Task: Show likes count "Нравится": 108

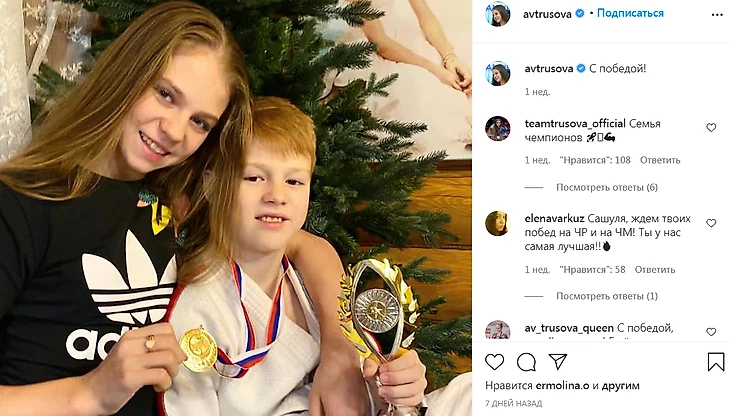Action: point(595,160)
